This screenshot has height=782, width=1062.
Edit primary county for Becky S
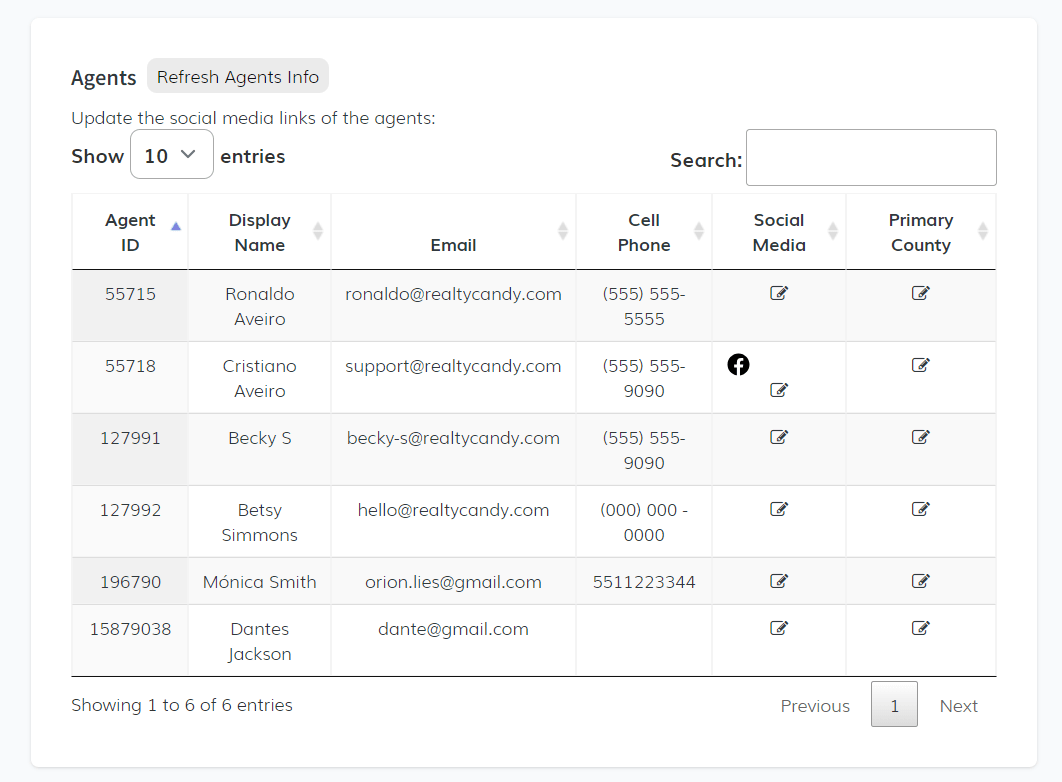[x=921, y=437]
